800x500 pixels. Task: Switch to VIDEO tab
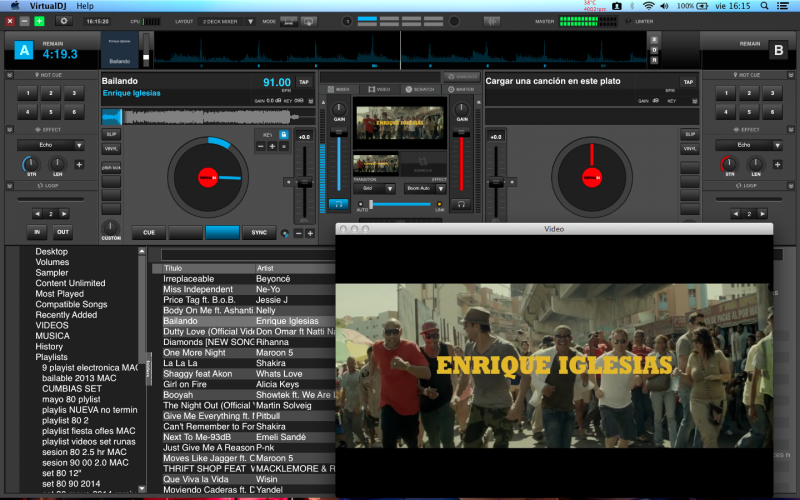click(x=379, y=89)
